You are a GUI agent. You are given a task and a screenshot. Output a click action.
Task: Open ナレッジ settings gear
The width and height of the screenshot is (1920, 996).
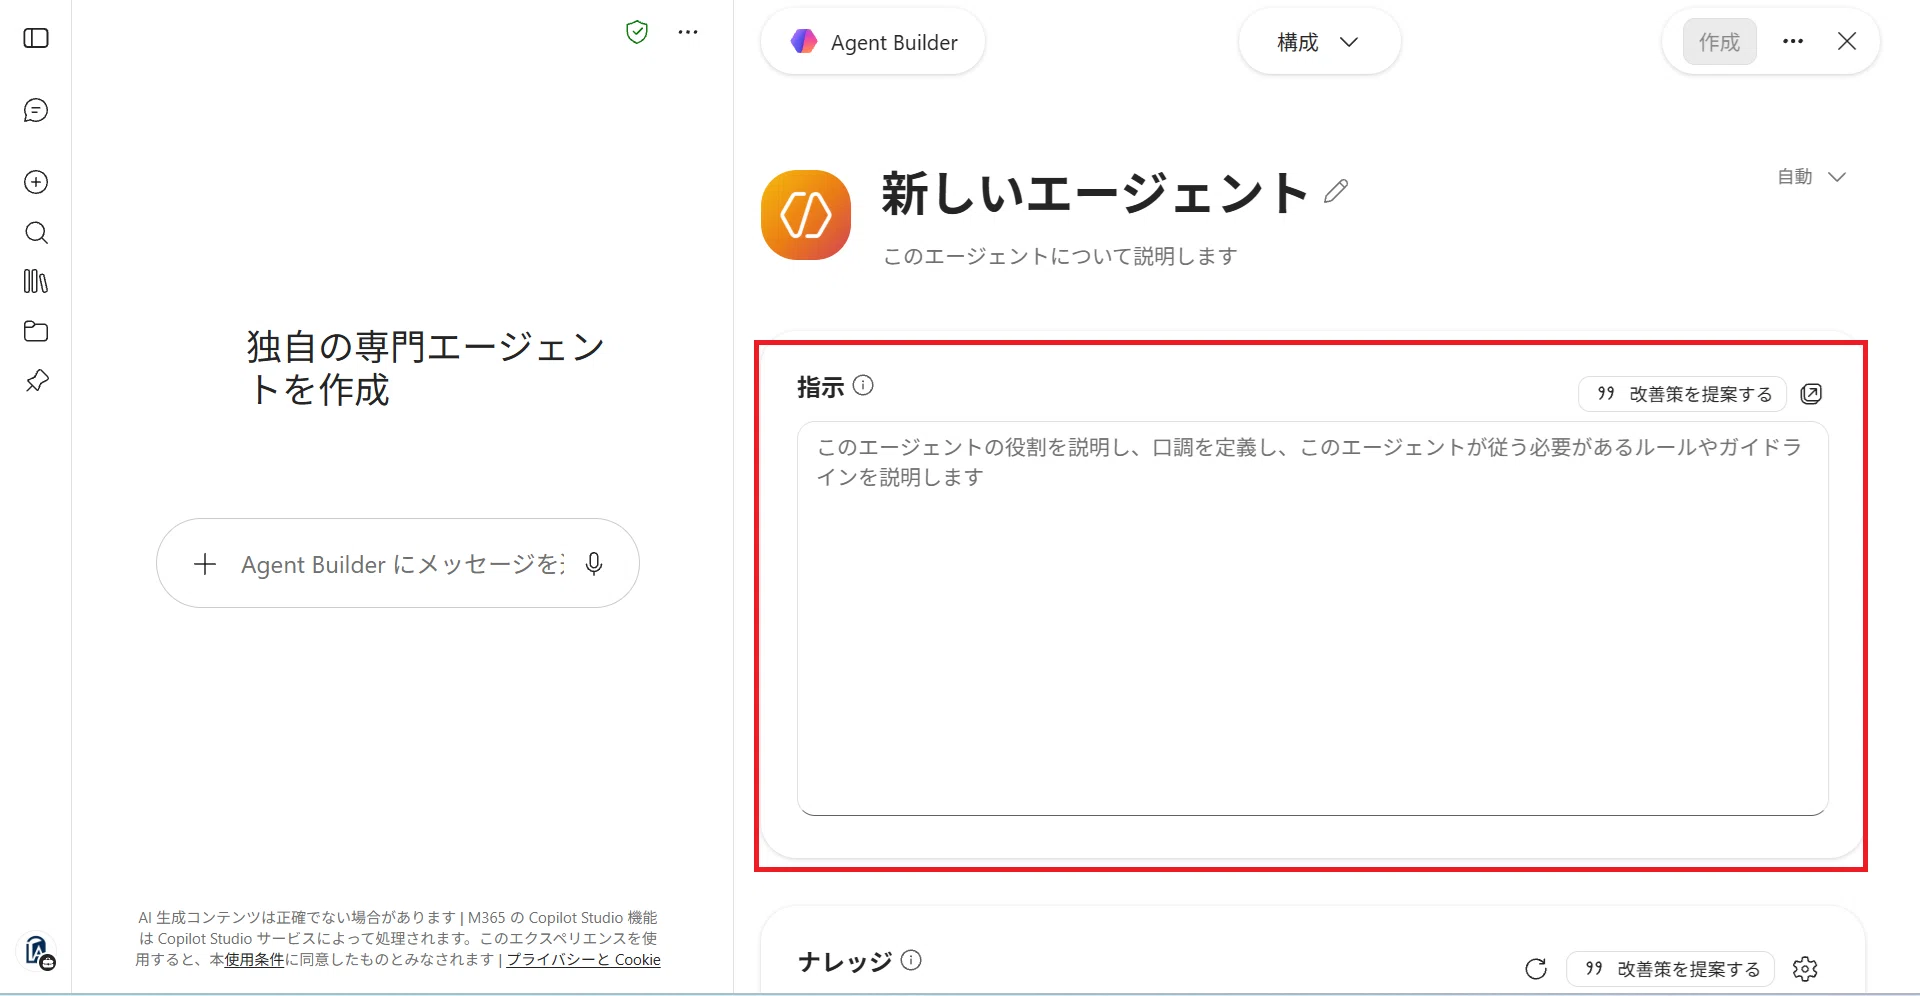[x=1805, y=969]
